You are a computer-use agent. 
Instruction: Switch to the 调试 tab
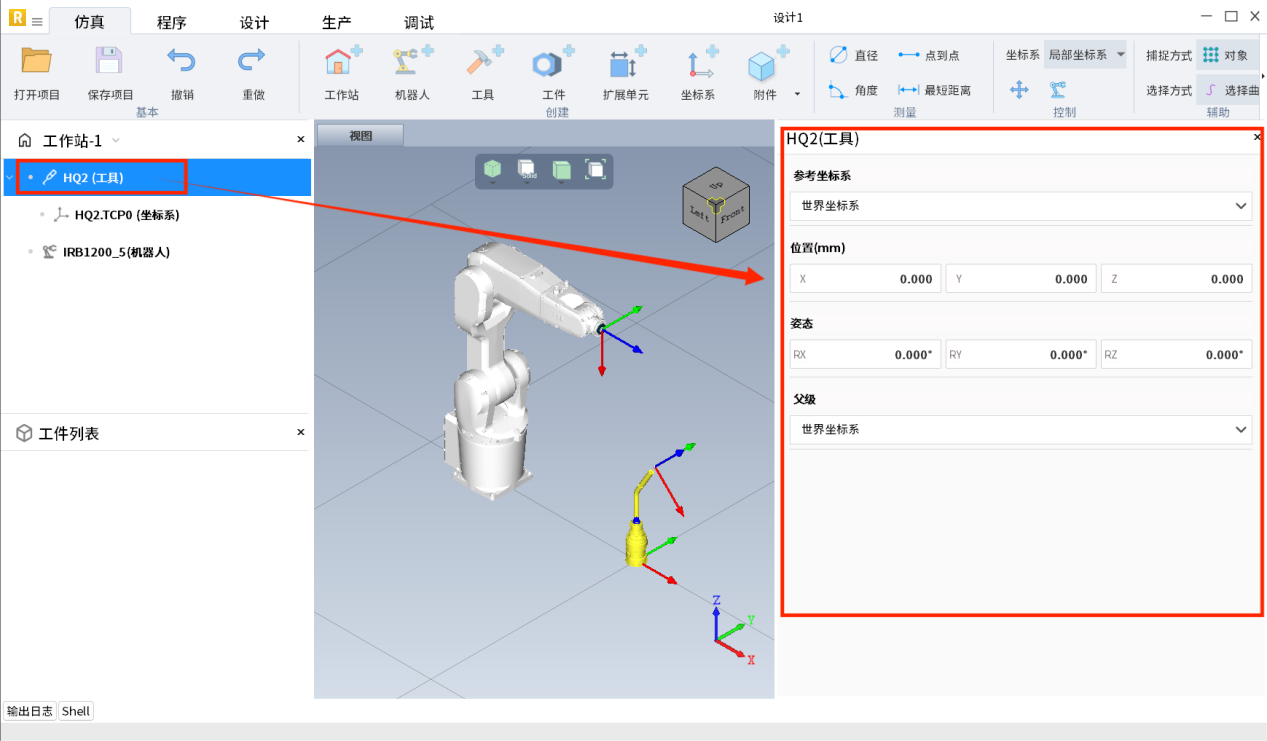[x=419, y=22]
